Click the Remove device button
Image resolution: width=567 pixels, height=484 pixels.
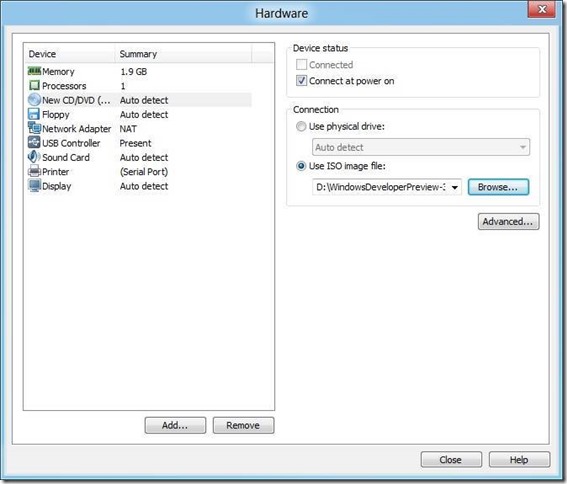click(243, 425)
